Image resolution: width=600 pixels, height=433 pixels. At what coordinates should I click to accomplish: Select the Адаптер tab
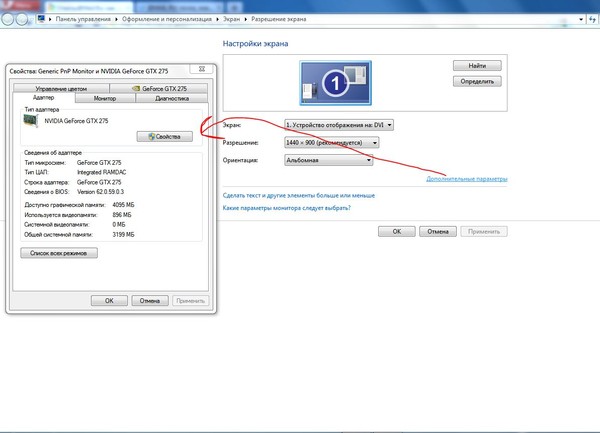tap(44, 98)
